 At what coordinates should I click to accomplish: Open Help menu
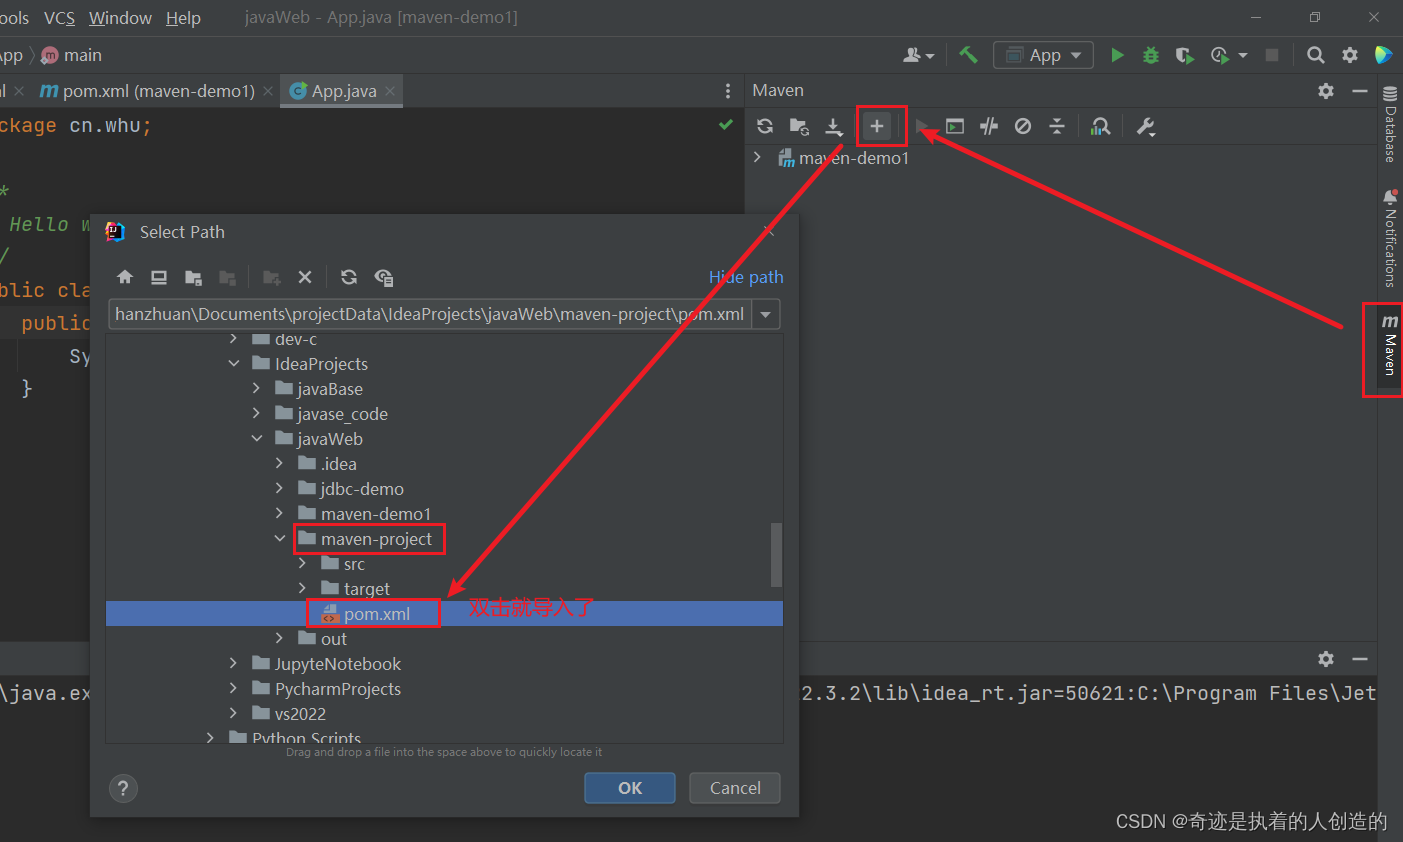tap(183, 18)
